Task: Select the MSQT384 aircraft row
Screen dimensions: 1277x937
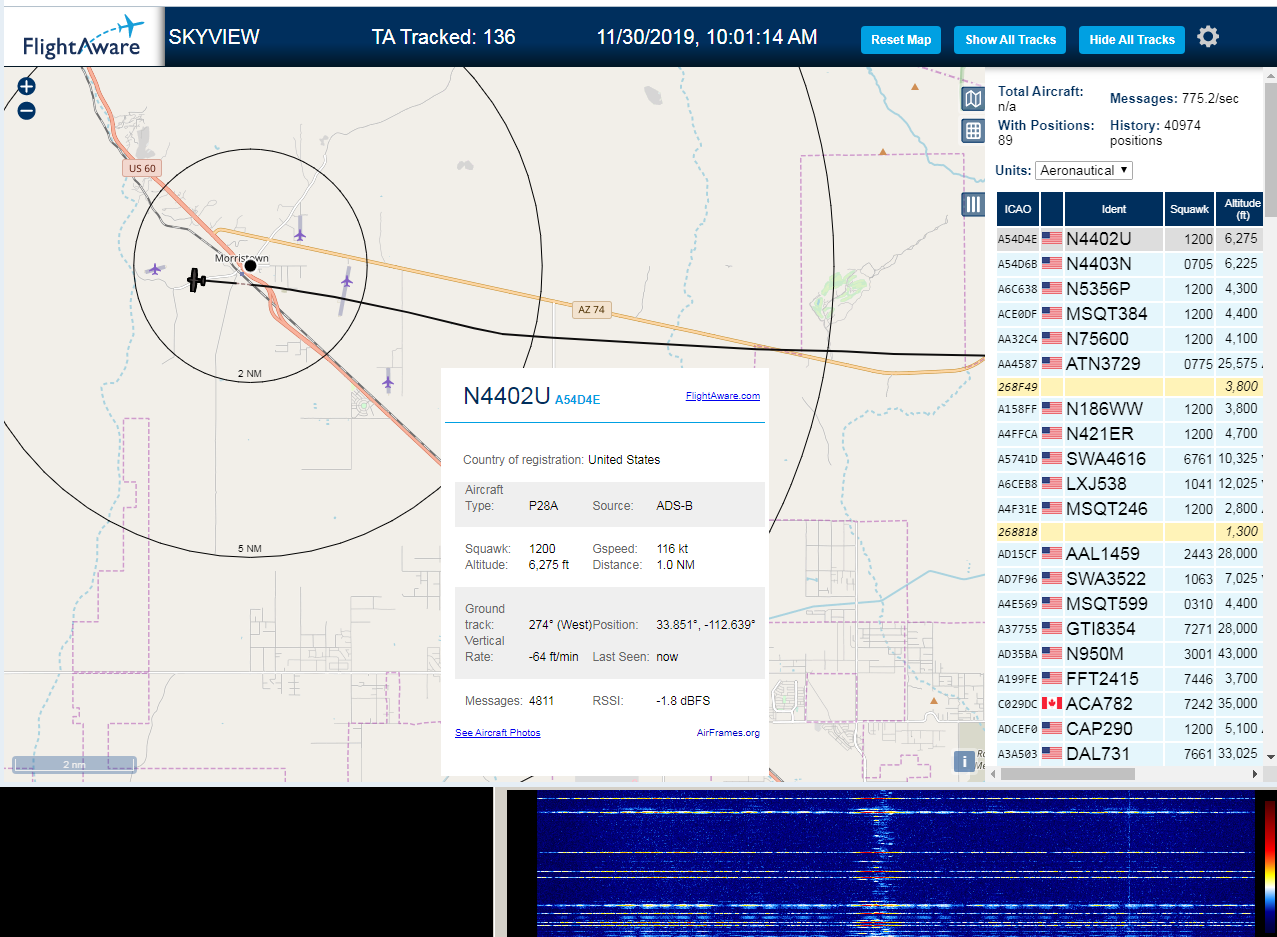Action: coord(1130,314)
